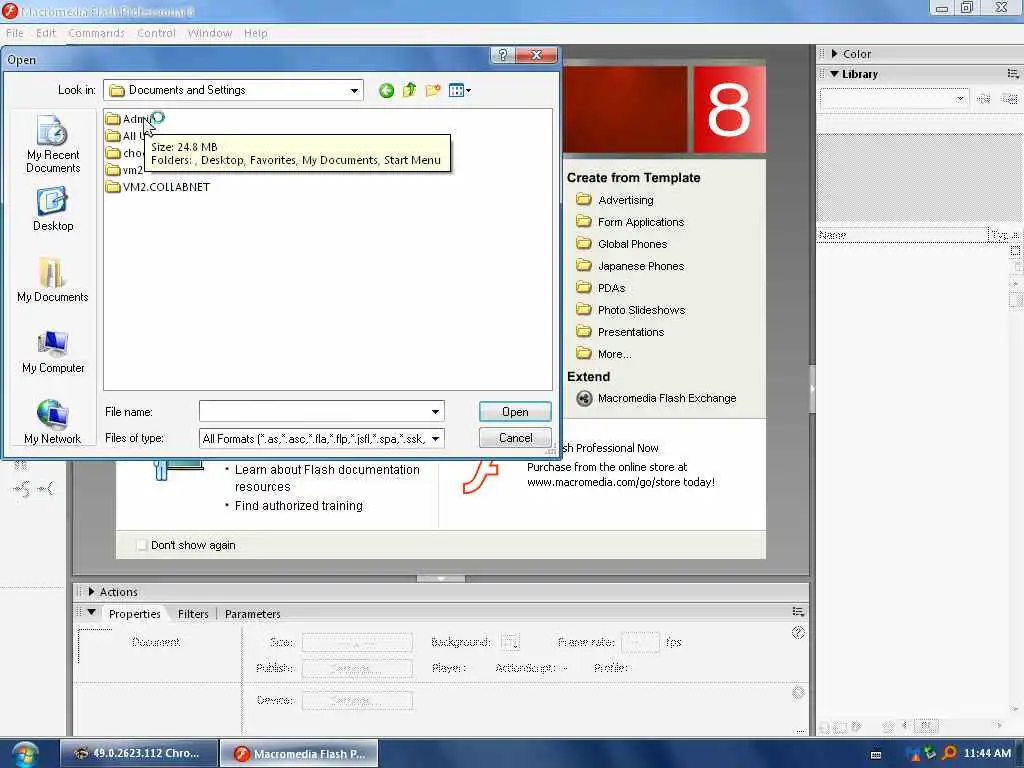The image size is (1024, 768).
Task: Click the Frame rate field
Action: 640,642
